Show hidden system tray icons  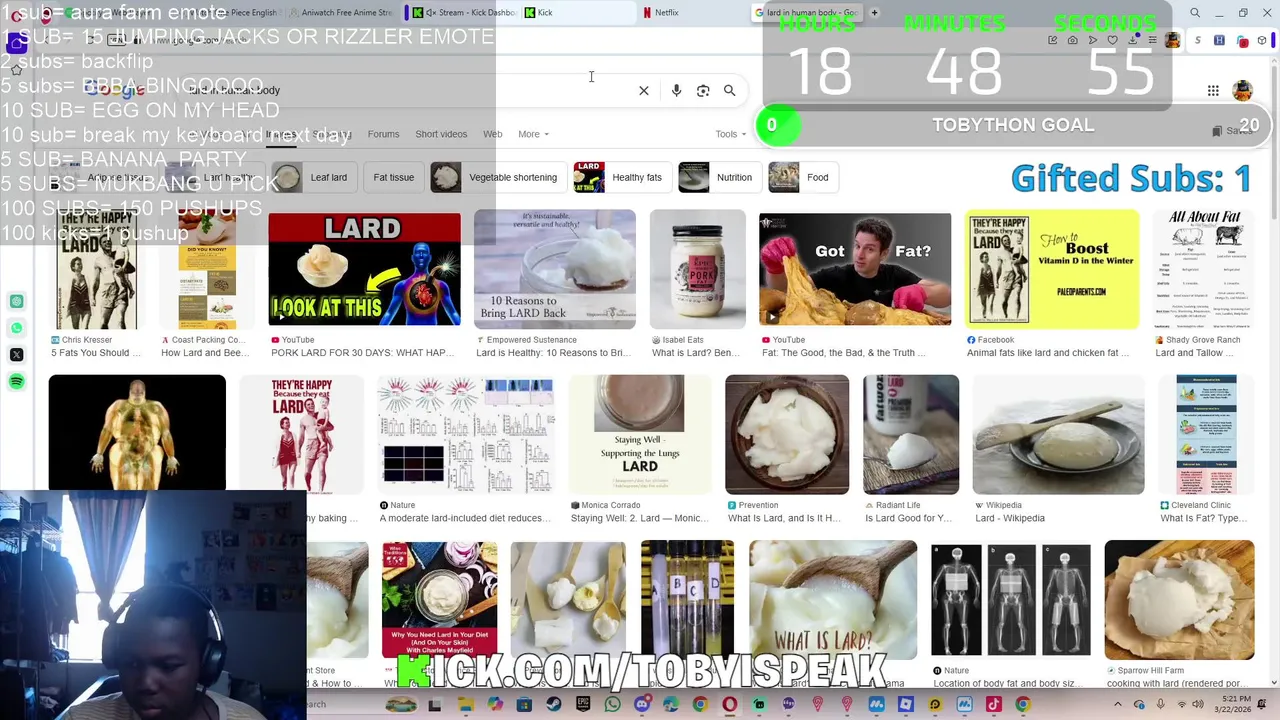click(1118, 705)
